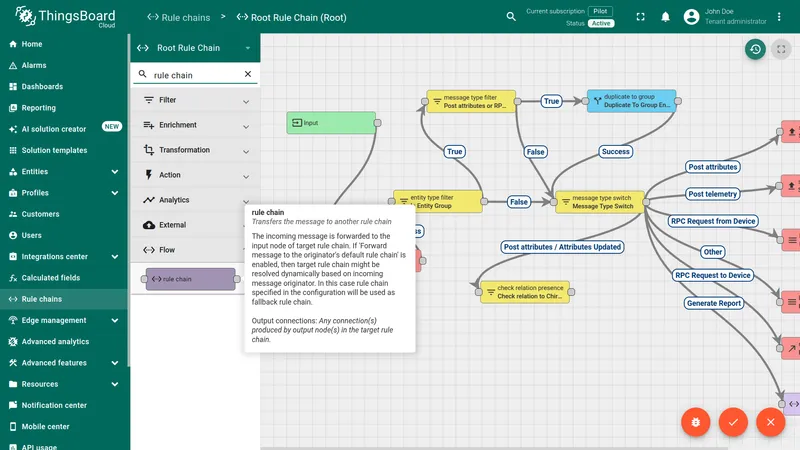Open Customers in sidebar
Viewport: 800px width, 450px height.
64,214
